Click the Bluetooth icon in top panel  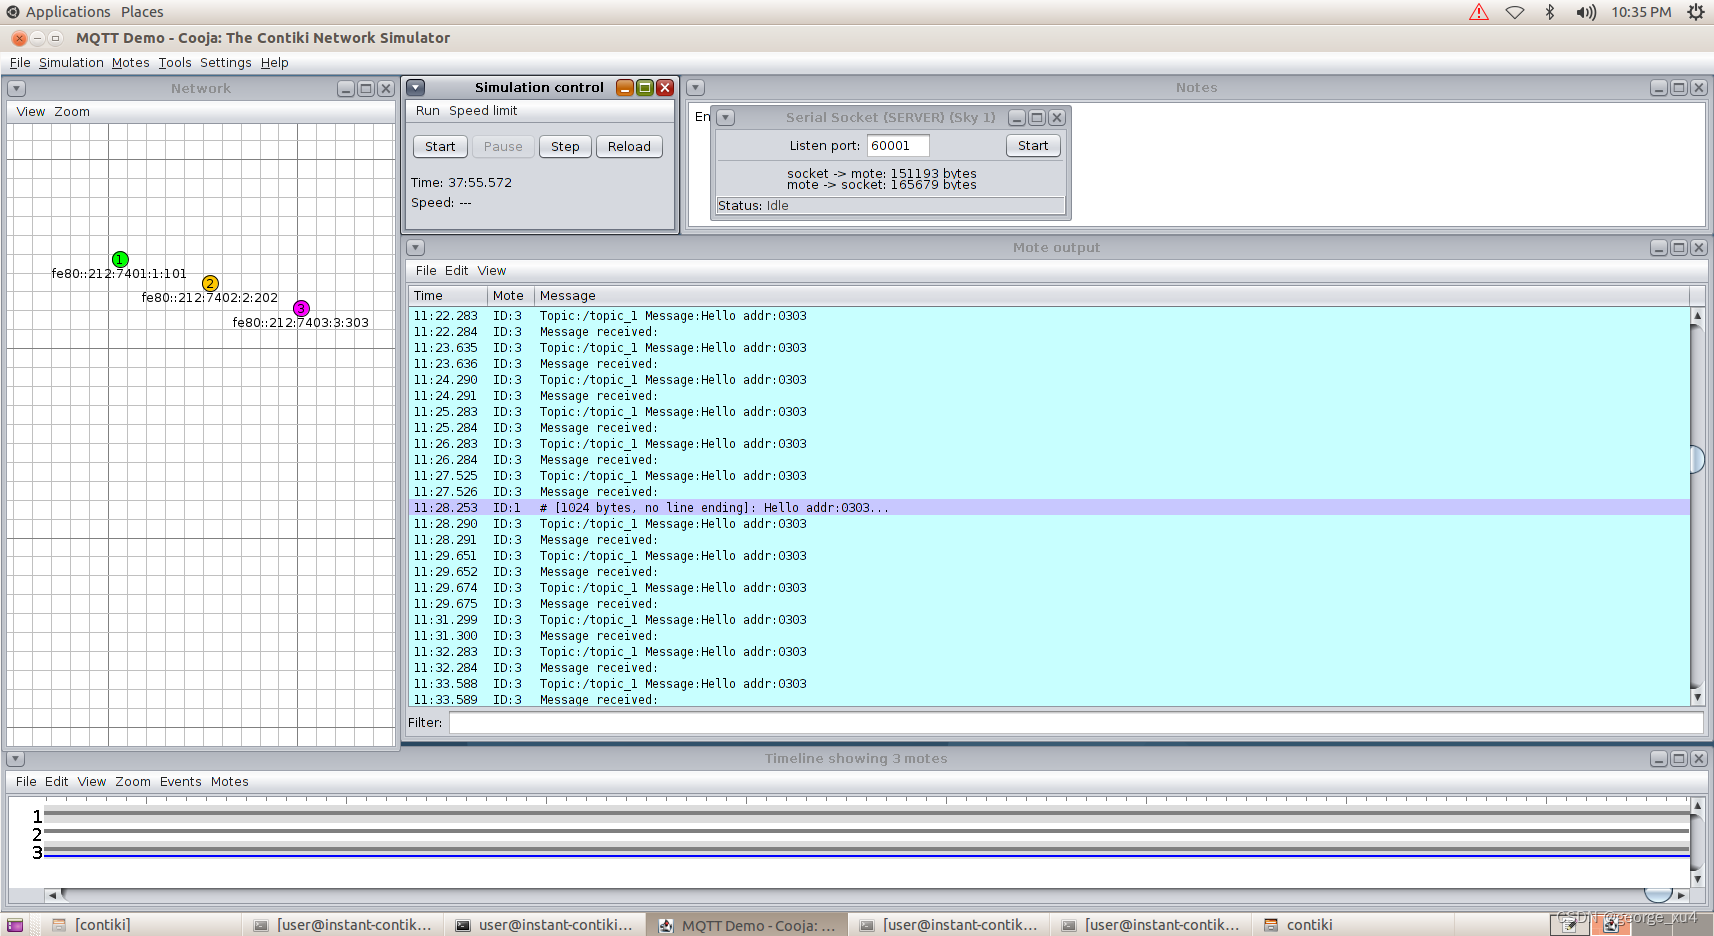click(1551, 11)
